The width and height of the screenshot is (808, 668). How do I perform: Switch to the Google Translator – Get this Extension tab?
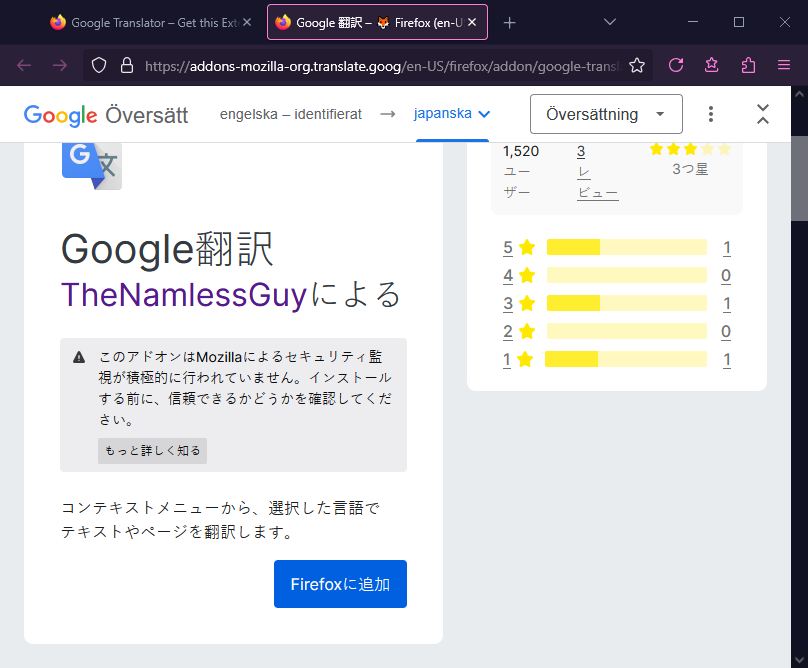point(150,22)
